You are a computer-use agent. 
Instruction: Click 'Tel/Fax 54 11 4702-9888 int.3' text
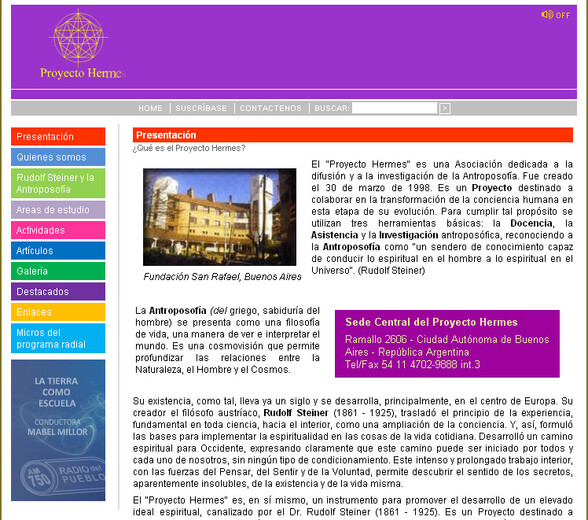412,365
